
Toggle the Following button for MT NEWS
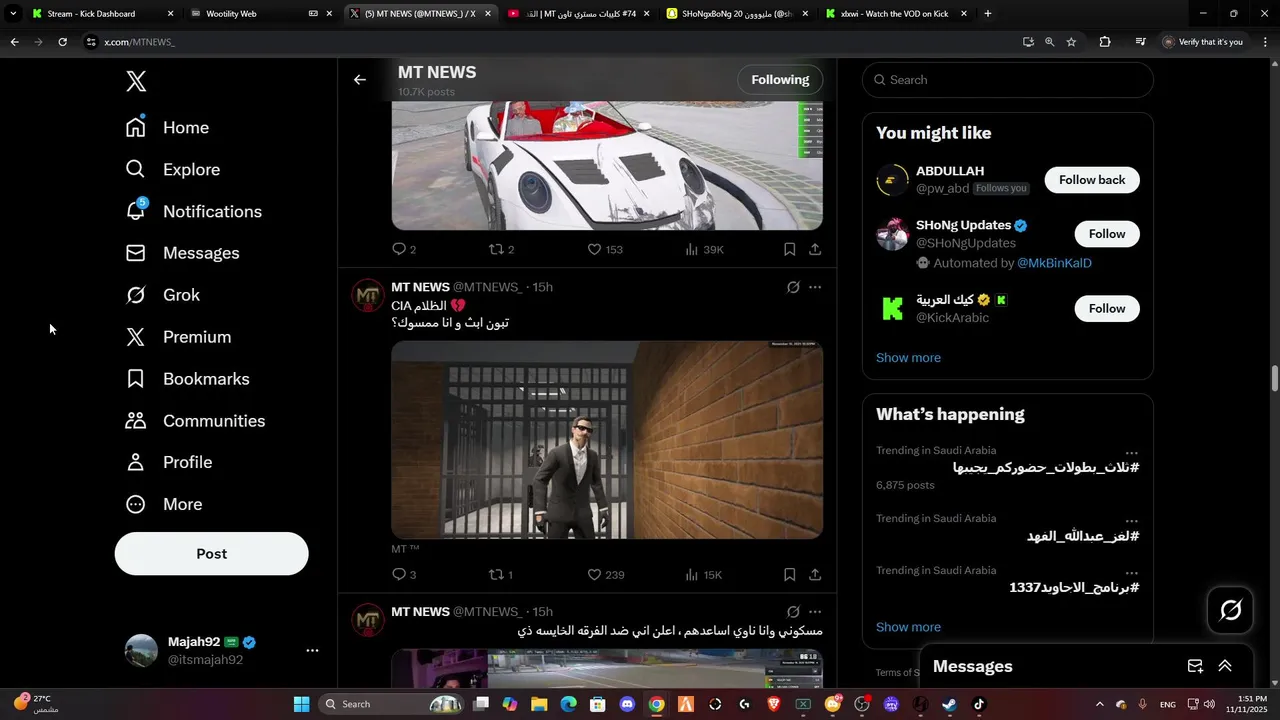click(780, 80)
